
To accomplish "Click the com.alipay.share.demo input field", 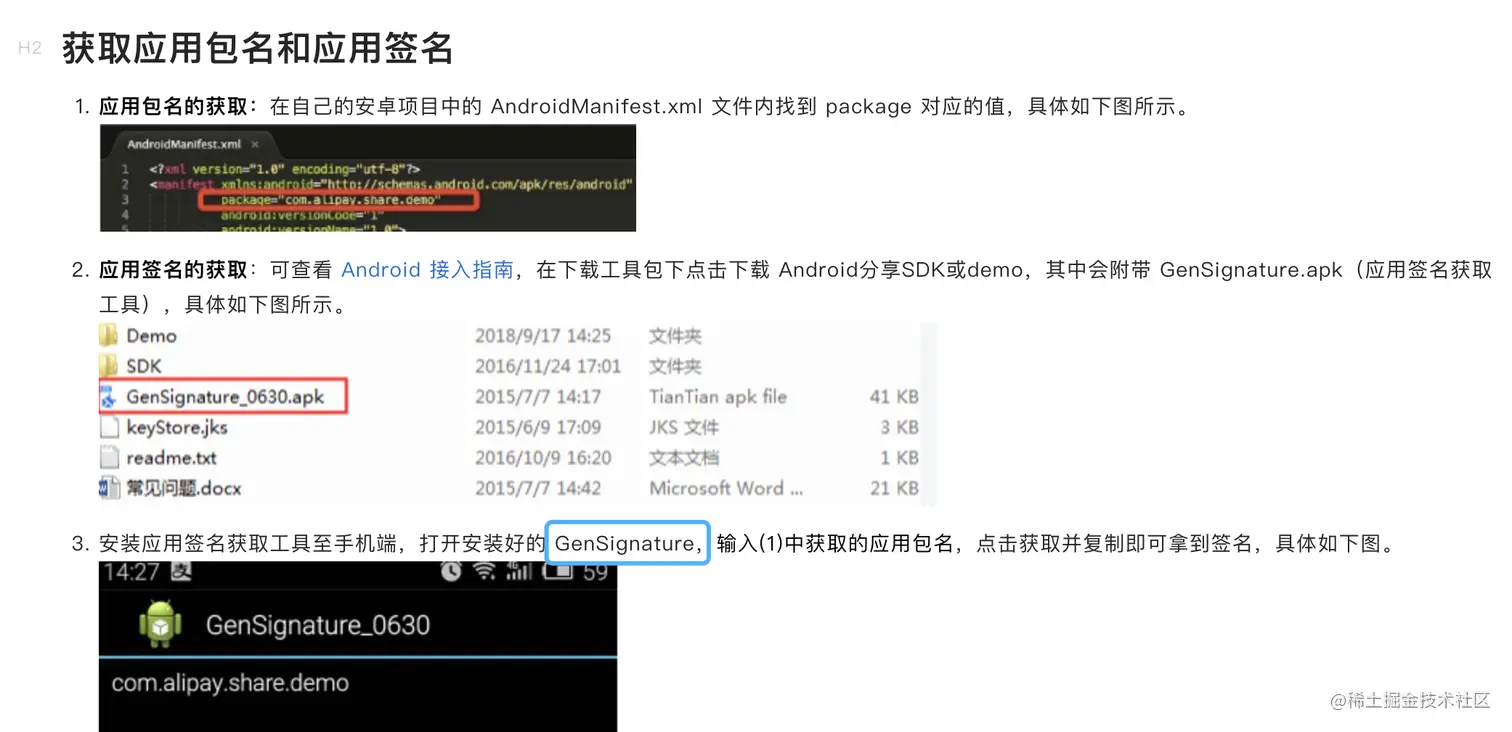I will (x=358, y=684).
